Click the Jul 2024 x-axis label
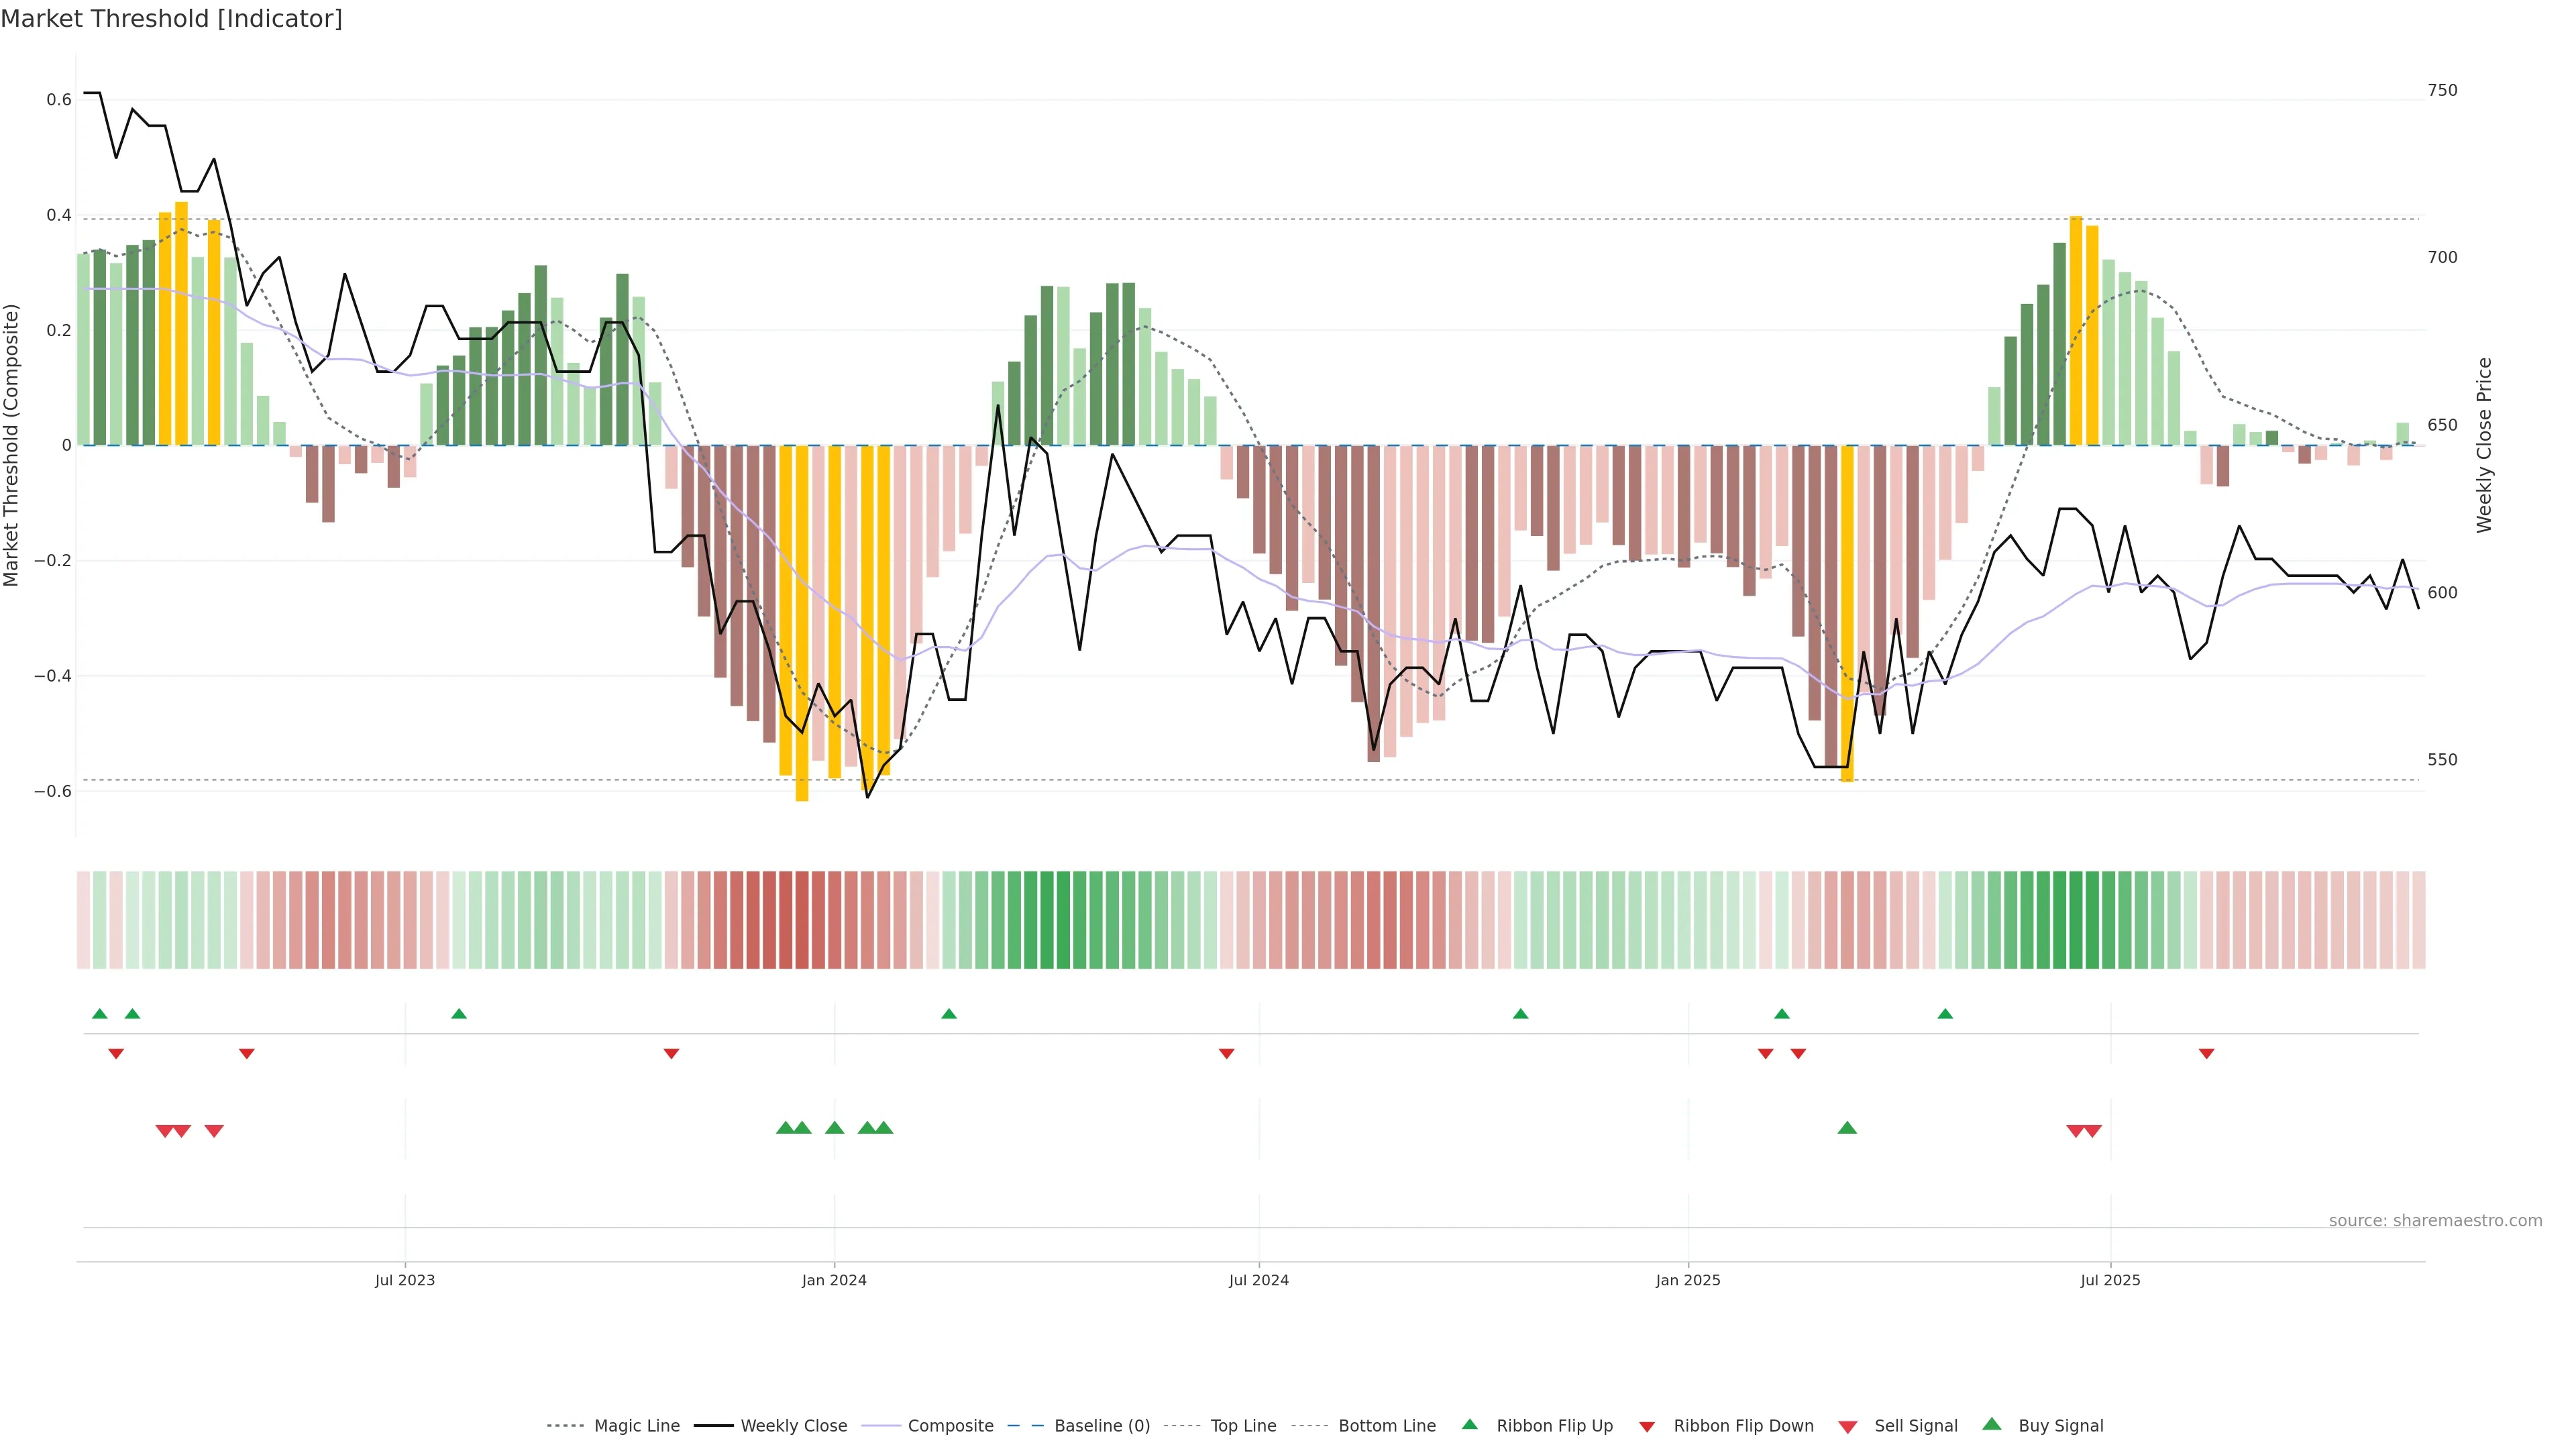This screenshot has height=1449, width=2576. [1259, 1280]
